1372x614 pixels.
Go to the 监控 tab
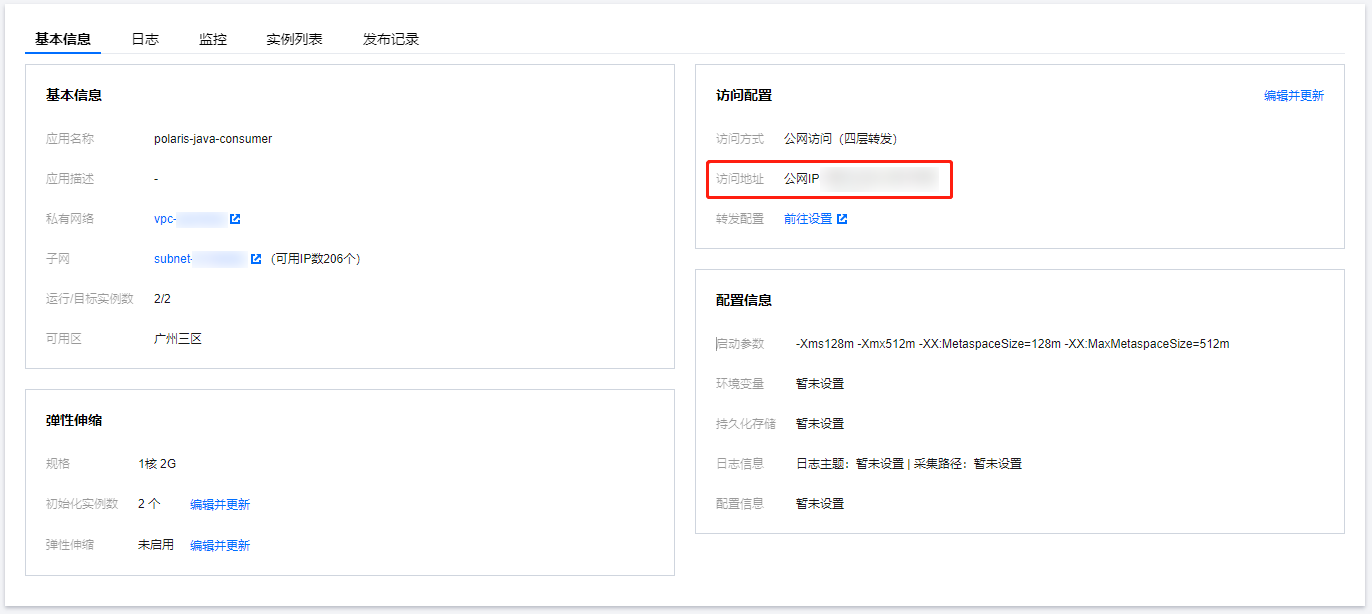(x=213, y=39)
